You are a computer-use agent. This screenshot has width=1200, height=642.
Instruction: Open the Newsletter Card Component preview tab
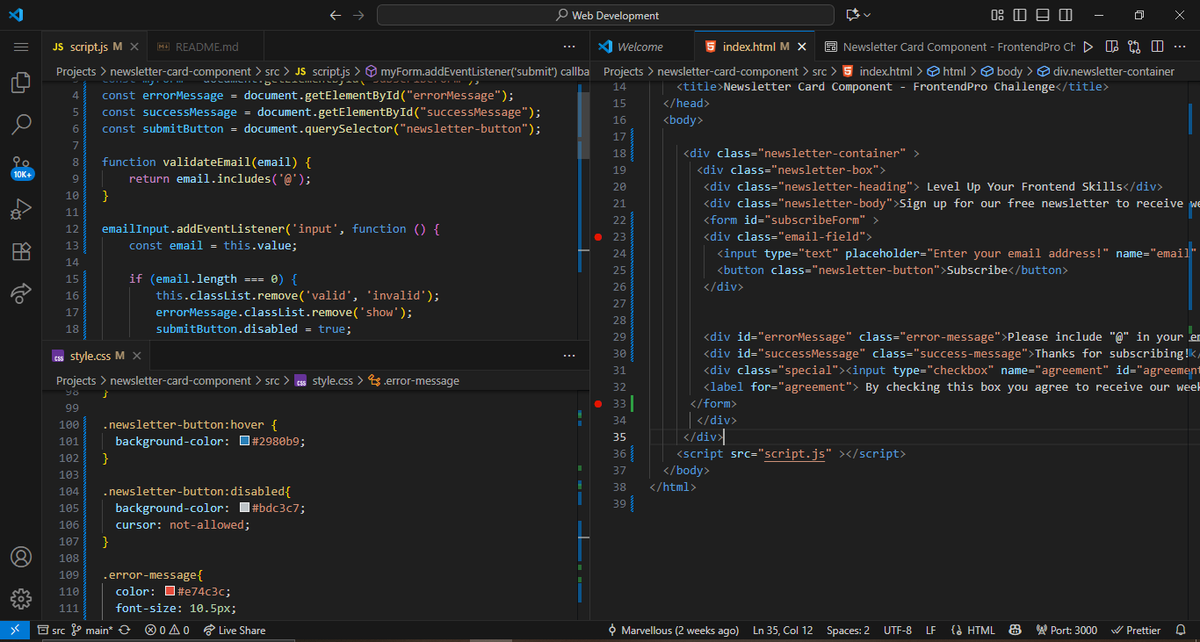(949, 47)
